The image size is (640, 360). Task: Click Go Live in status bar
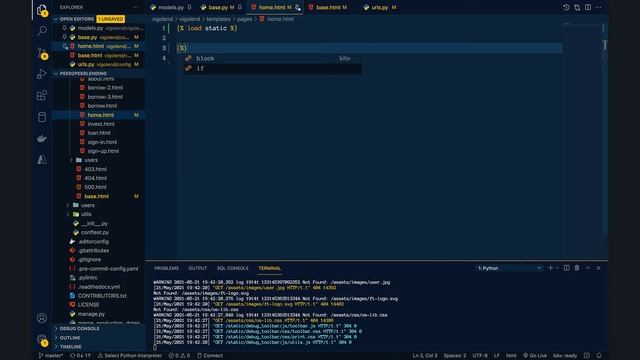[535, 356]
